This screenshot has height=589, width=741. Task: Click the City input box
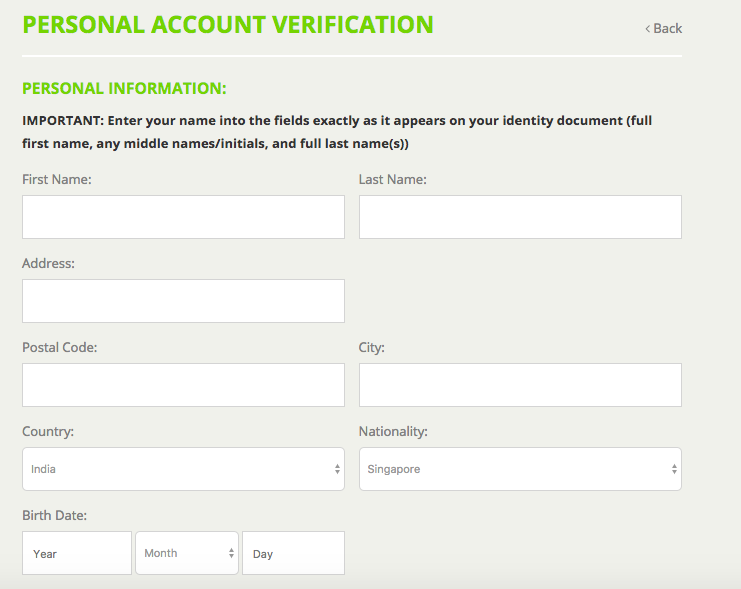[x=520, y=385]
